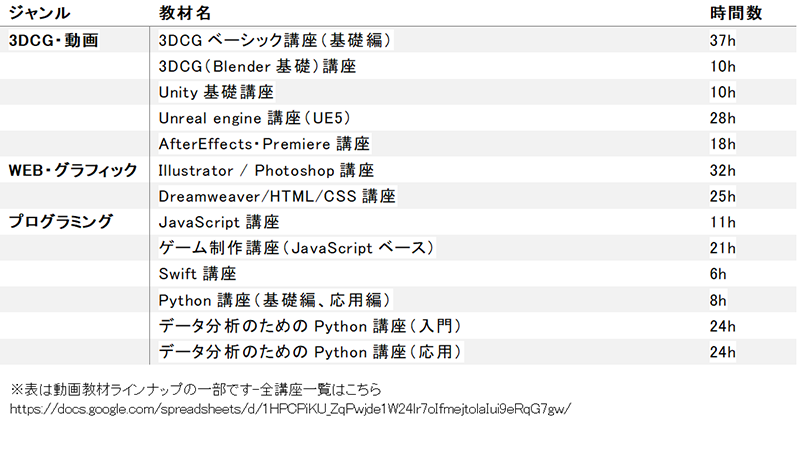Click the JavaScript 講座 course name
800x463 pixels.
(x=218, y=222)
